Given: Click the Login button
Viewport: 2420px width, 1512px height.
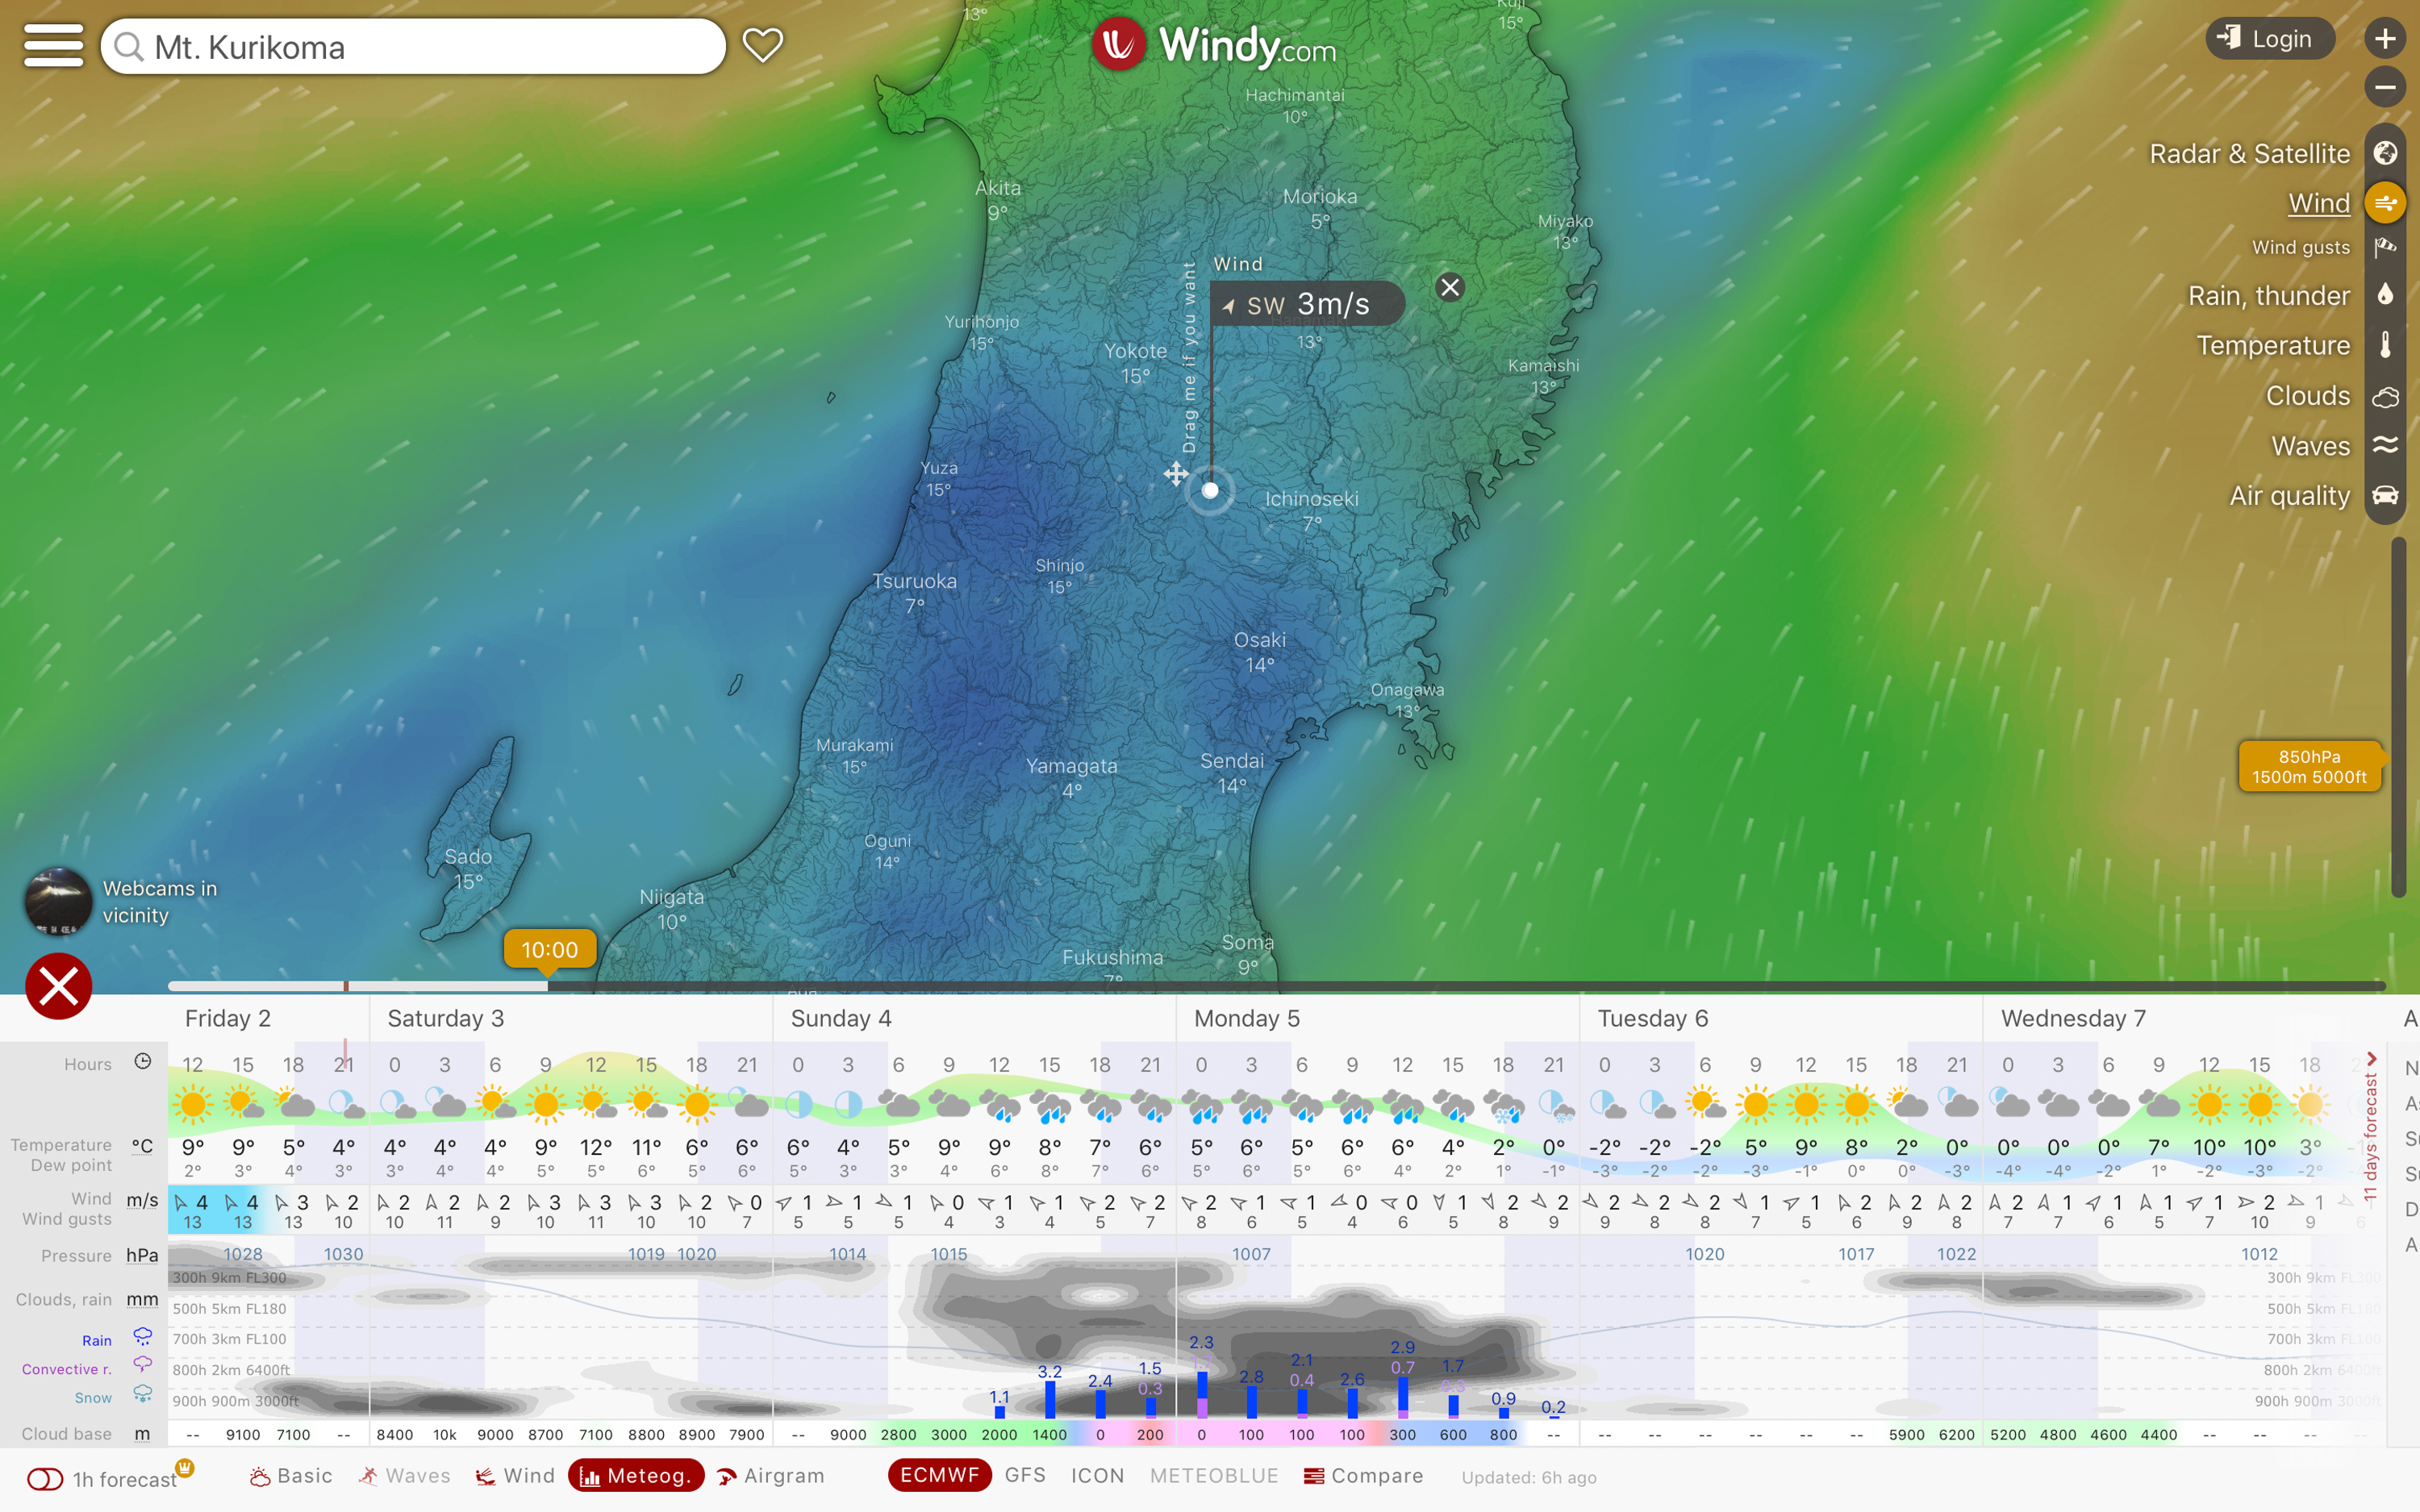Looking at the screenshot, I should tap(2269, 39).
